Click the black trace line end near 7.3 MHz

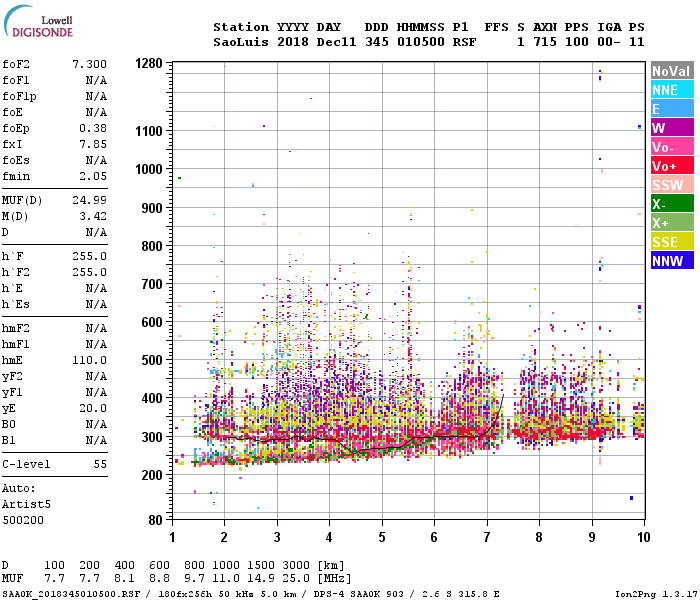[504, 395]
